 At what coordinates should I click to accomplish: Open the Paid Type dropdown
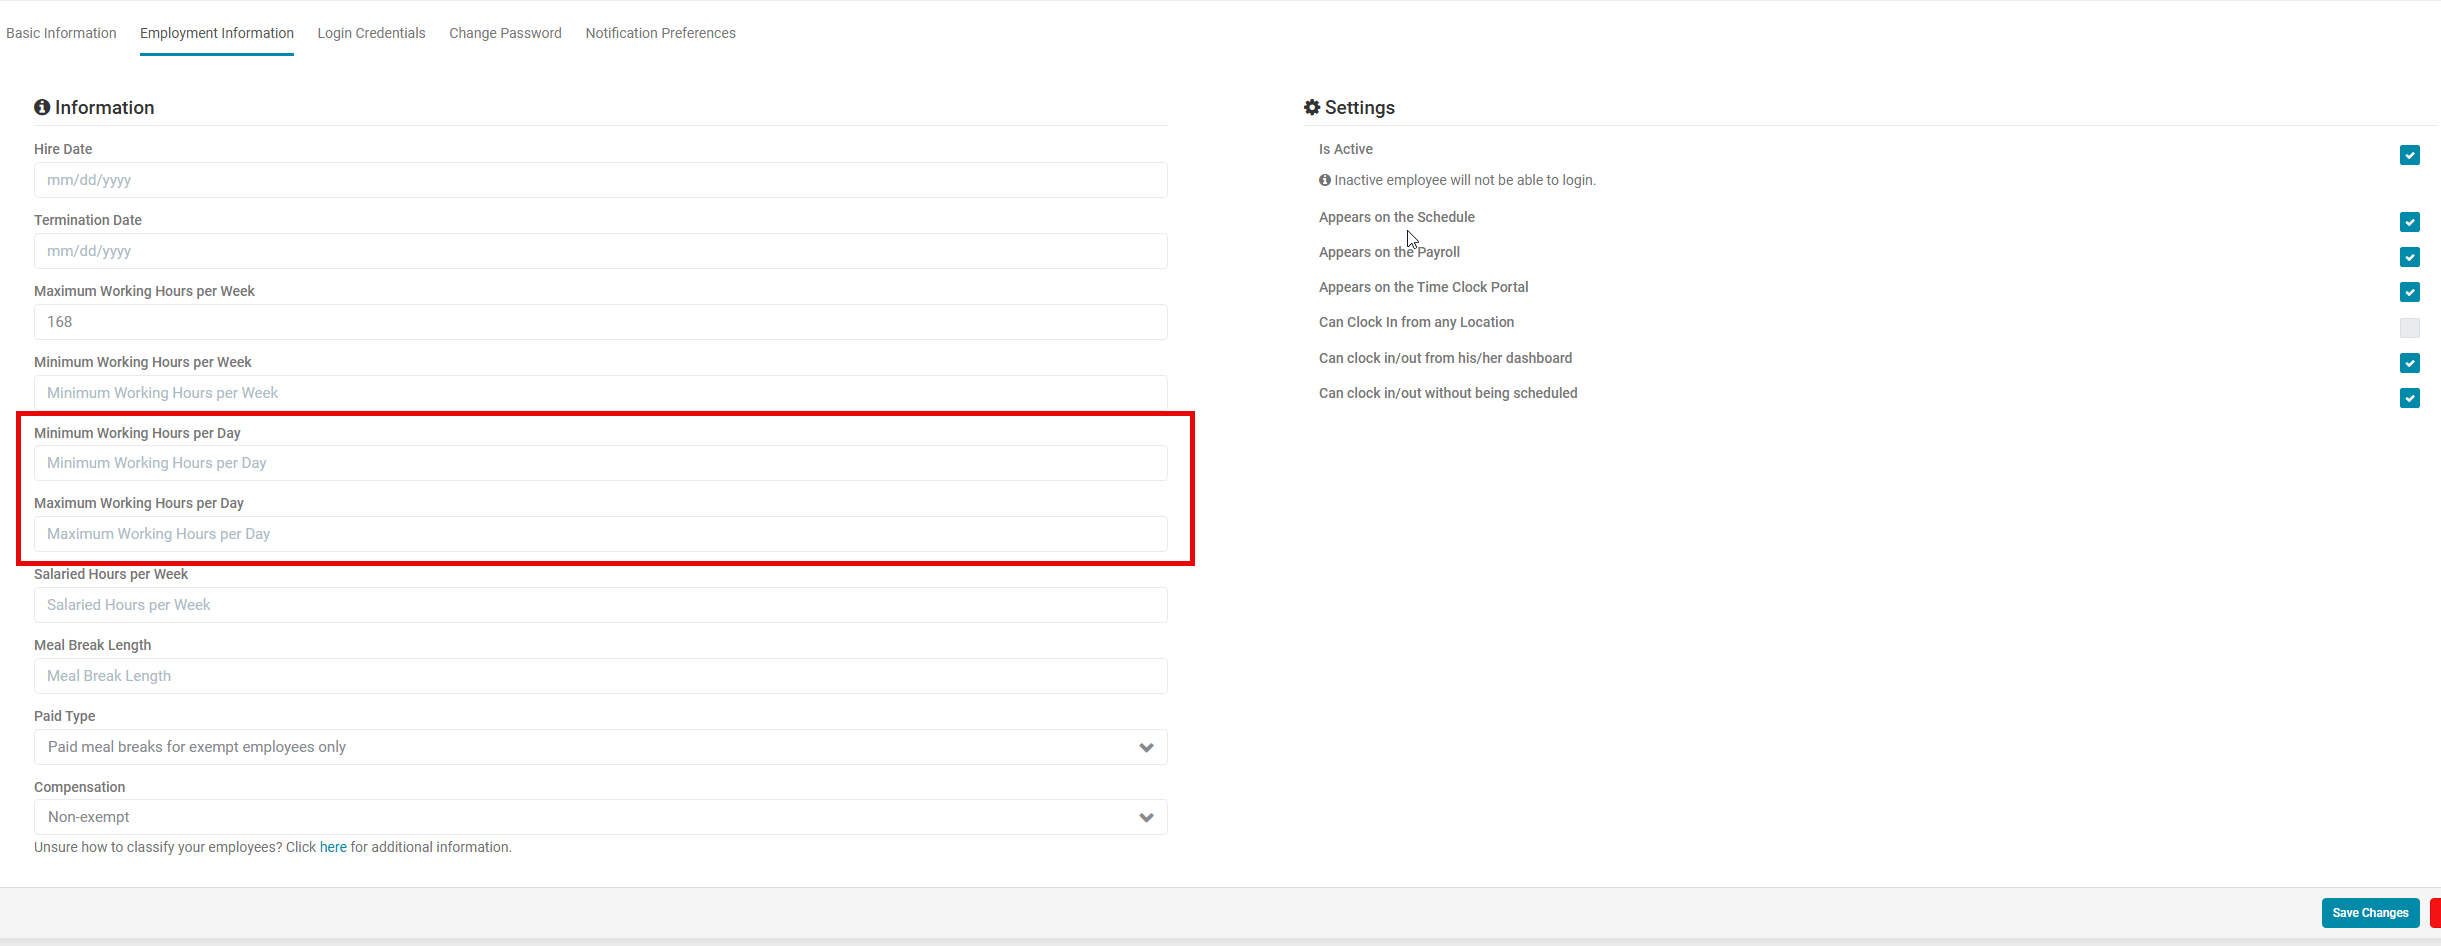click(x=600, y=747)
